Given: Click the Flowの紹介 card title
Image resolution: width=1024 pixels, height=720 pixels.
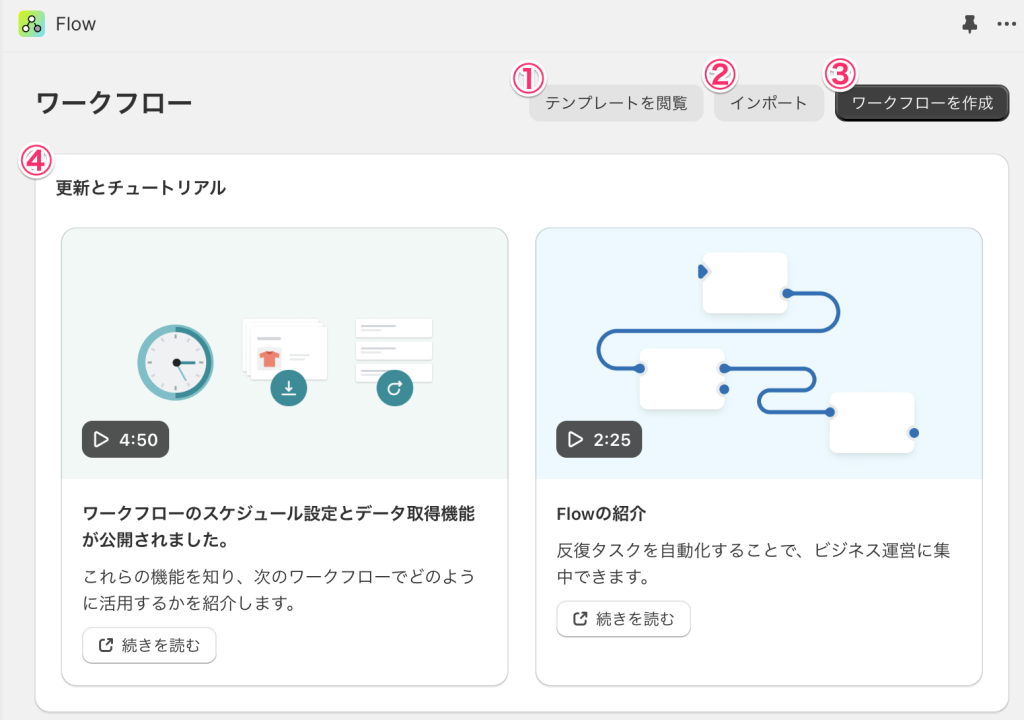Looking at the screenshot, I should click(601, 514).
